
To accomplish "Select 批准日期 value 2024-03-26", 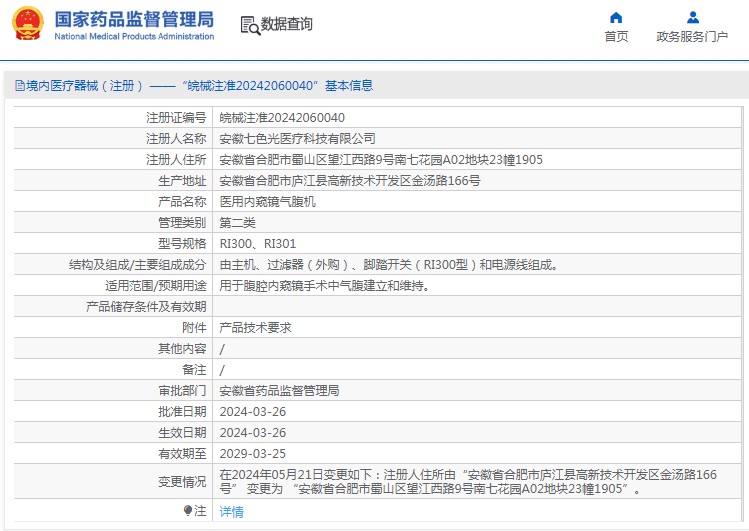I will 253,412.
